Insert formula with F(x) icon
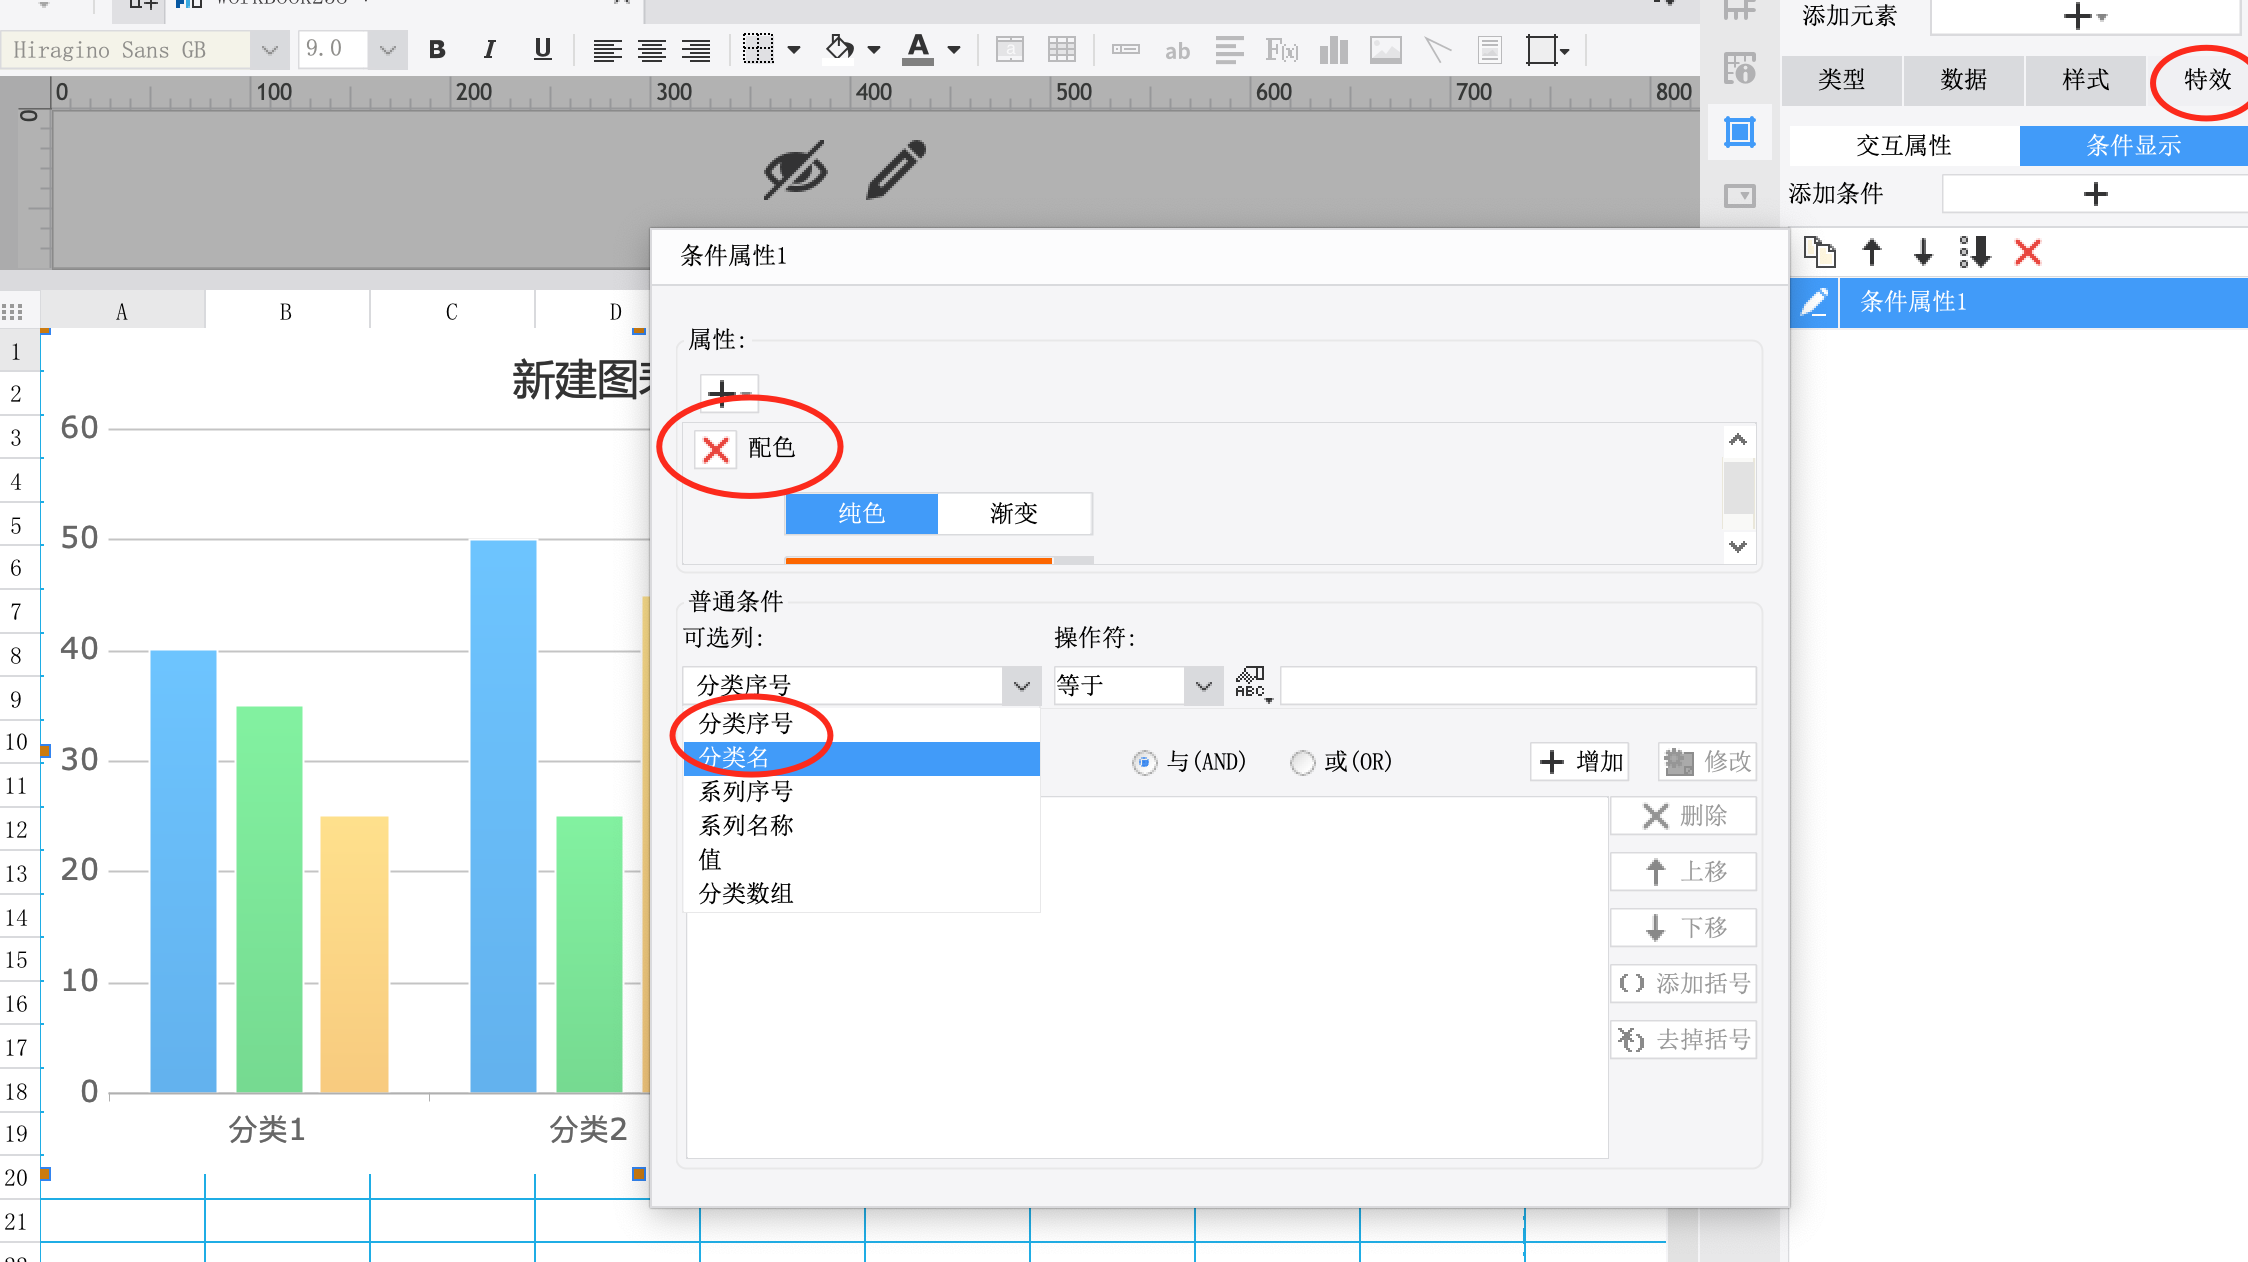The height and width of the screenshot is (1262, 2248). pos(1281,50)
